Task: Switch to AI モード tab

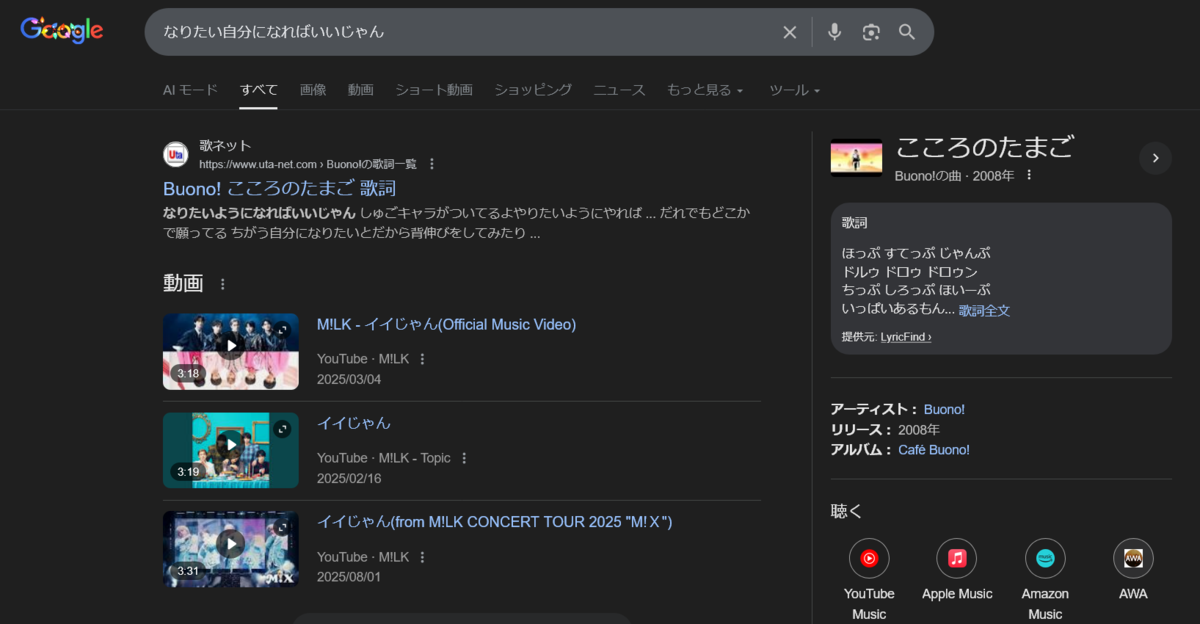Action: coord(190,90)
